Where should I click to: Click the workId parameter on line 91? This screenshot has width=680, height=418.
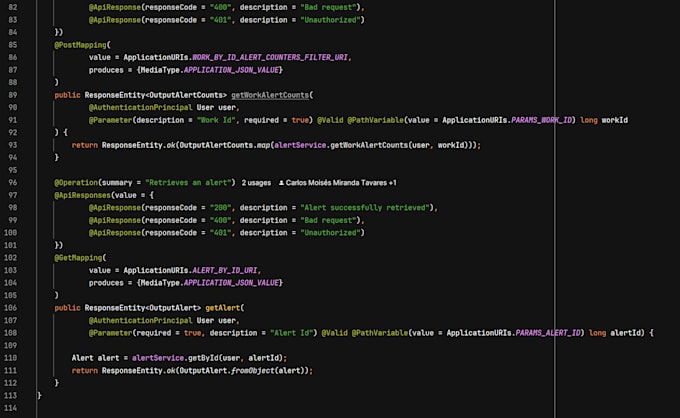(615, 120)
